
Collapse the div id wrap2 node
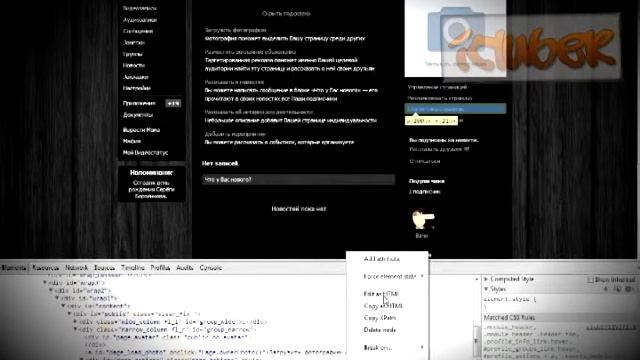pyautogui.click(x=51, y=291)
